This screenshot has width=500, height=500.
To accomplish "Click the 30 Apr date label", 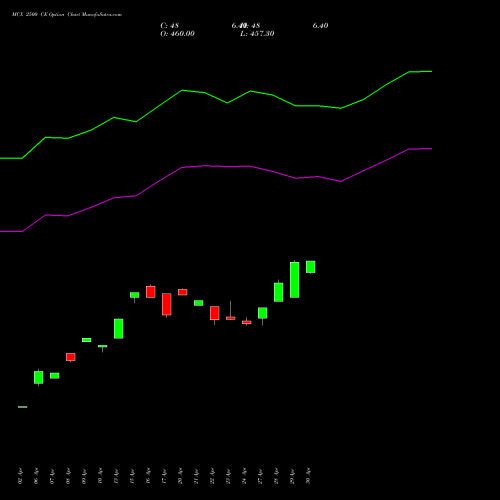I will pos(308,476).
